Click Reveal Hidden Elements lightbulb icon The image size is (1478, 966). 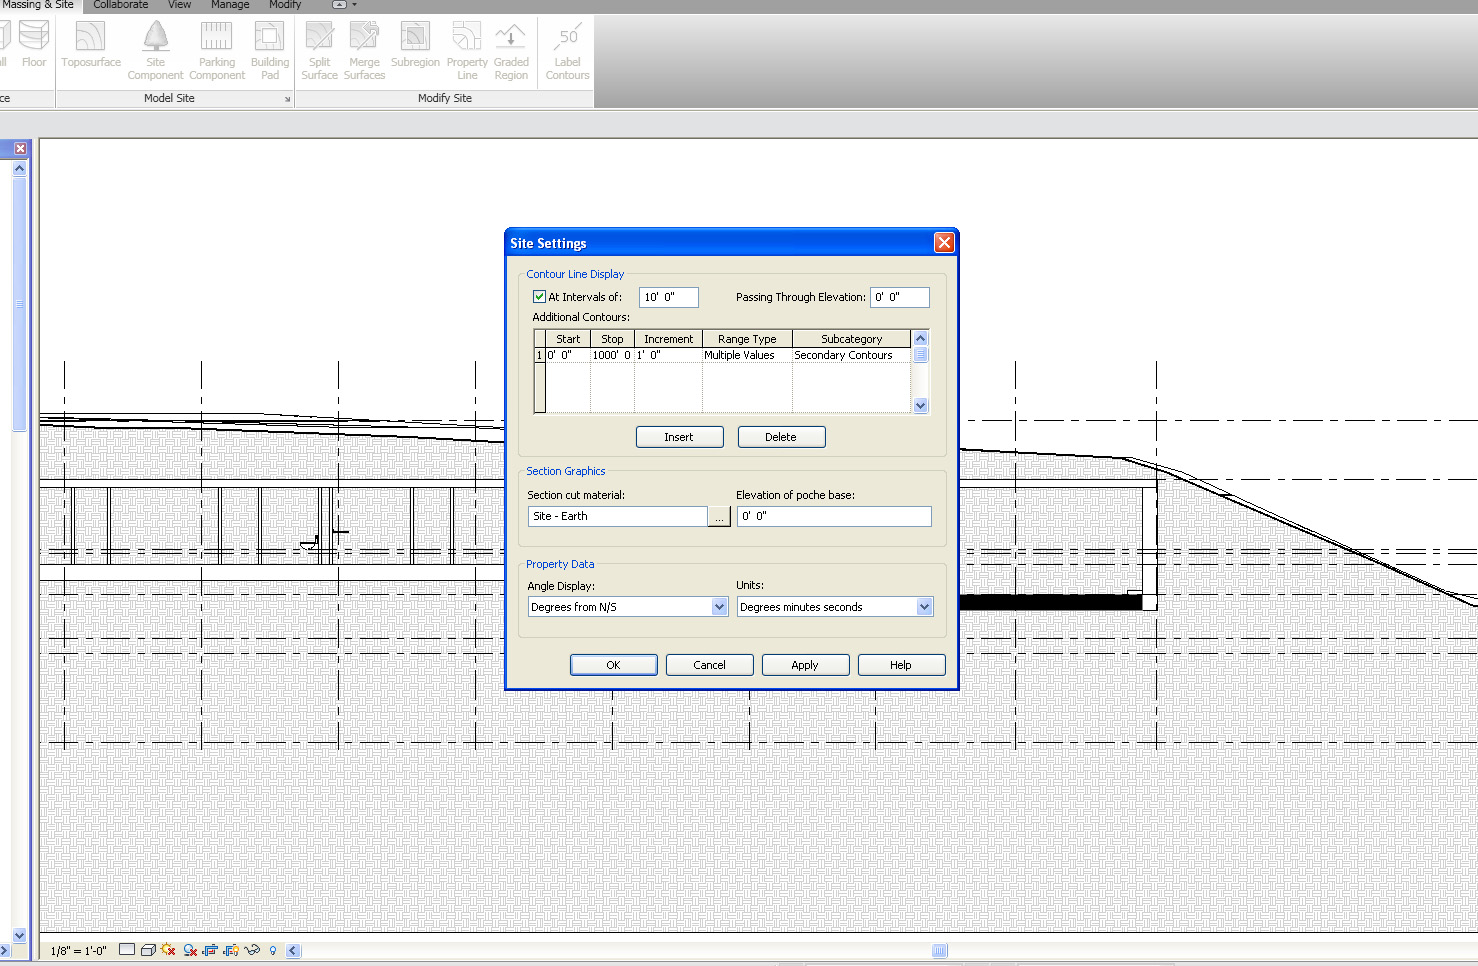click(273, 950)
